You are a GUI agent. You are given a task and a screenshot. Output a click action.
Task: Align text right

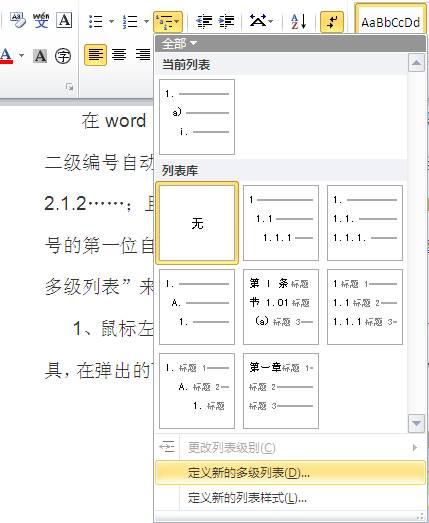(x=143, y=55)
